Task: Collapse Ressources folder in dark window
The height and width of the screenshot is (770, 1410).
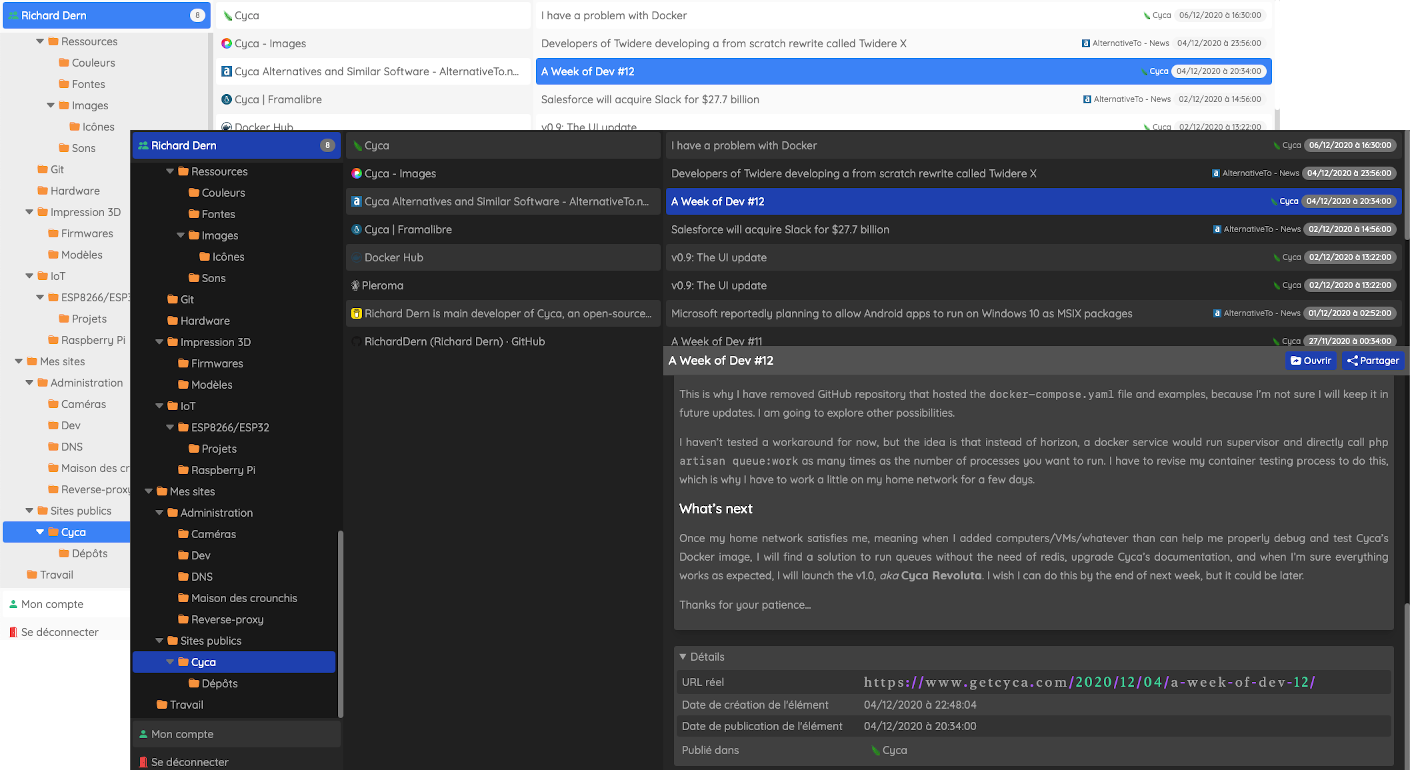Action: [170, 172]
